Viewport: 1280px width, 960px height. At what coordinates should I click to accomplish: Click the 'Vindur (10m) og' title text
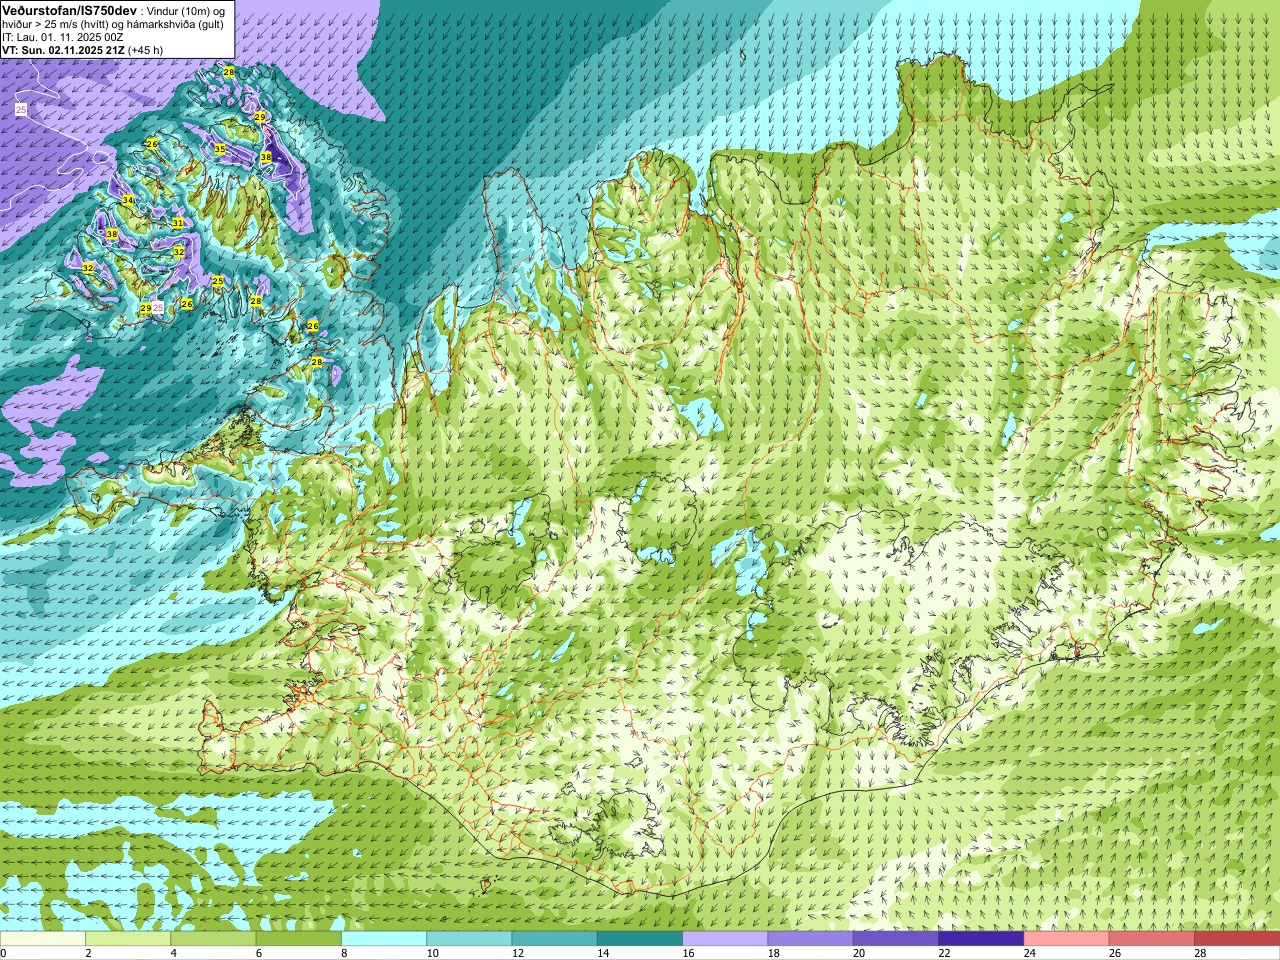pos(186,10)
